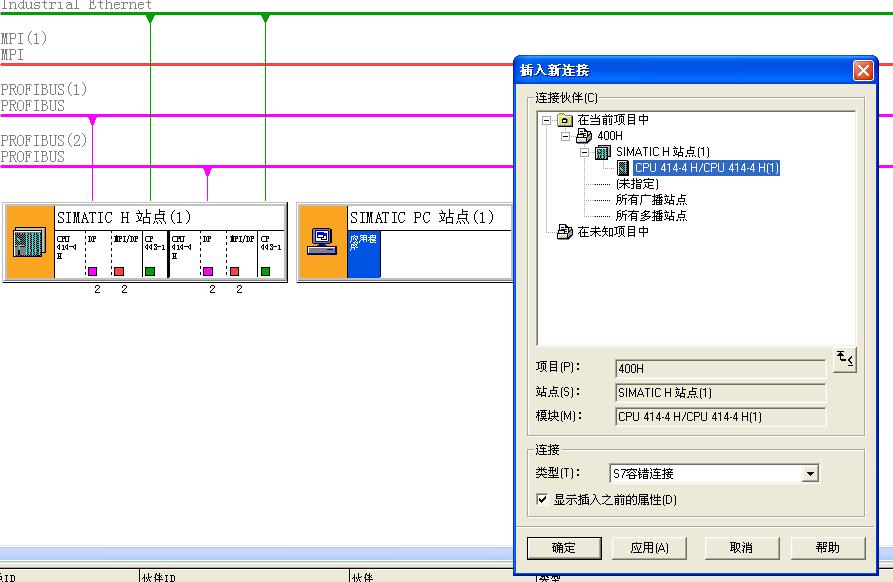Click the folder icon beside 在当前项目中

[x=564, y=120]
